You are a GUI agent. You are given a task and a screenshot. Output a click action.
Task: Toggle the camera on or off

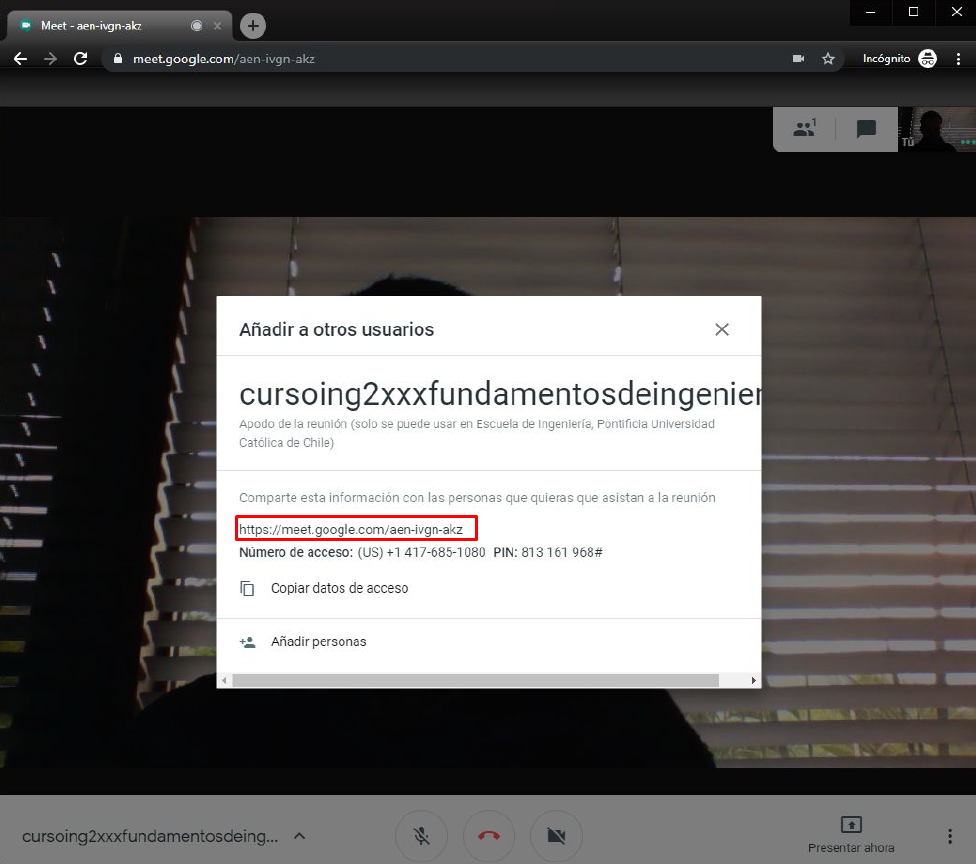[x=556, y=836]
